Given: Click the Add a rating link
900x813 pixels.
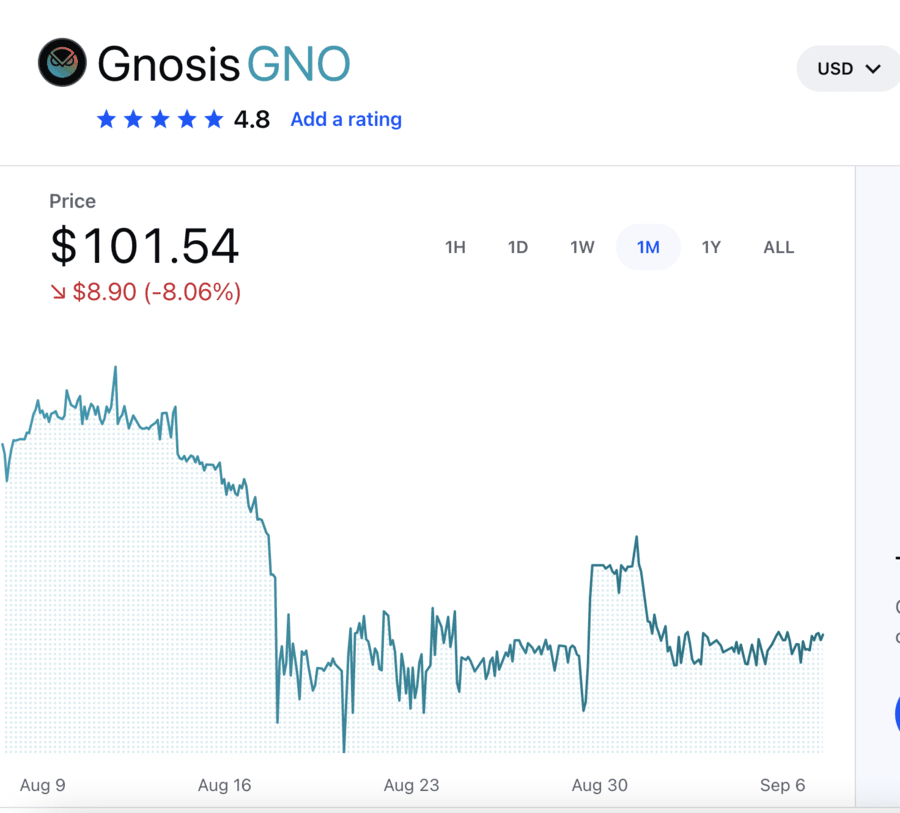Looking at the screenshot, I should [346, 119].
